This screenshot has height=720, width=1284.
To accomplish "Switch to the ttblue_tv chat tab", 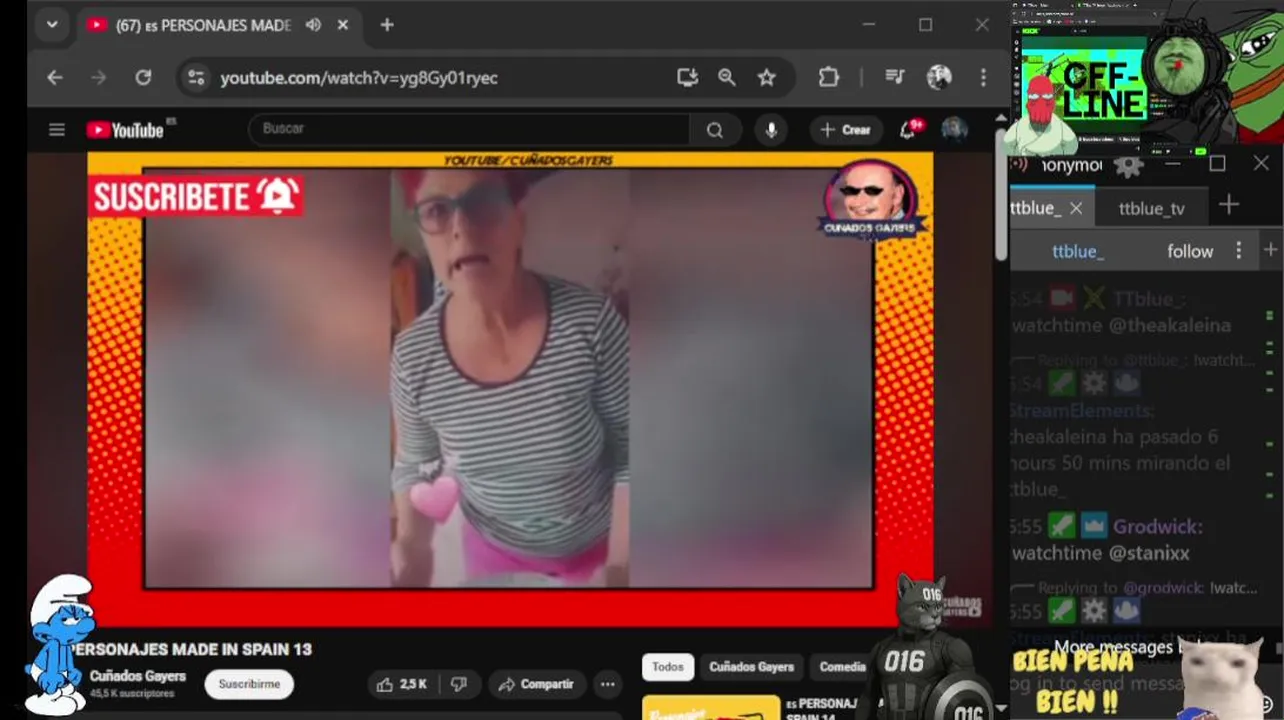I will [1151, 208].
